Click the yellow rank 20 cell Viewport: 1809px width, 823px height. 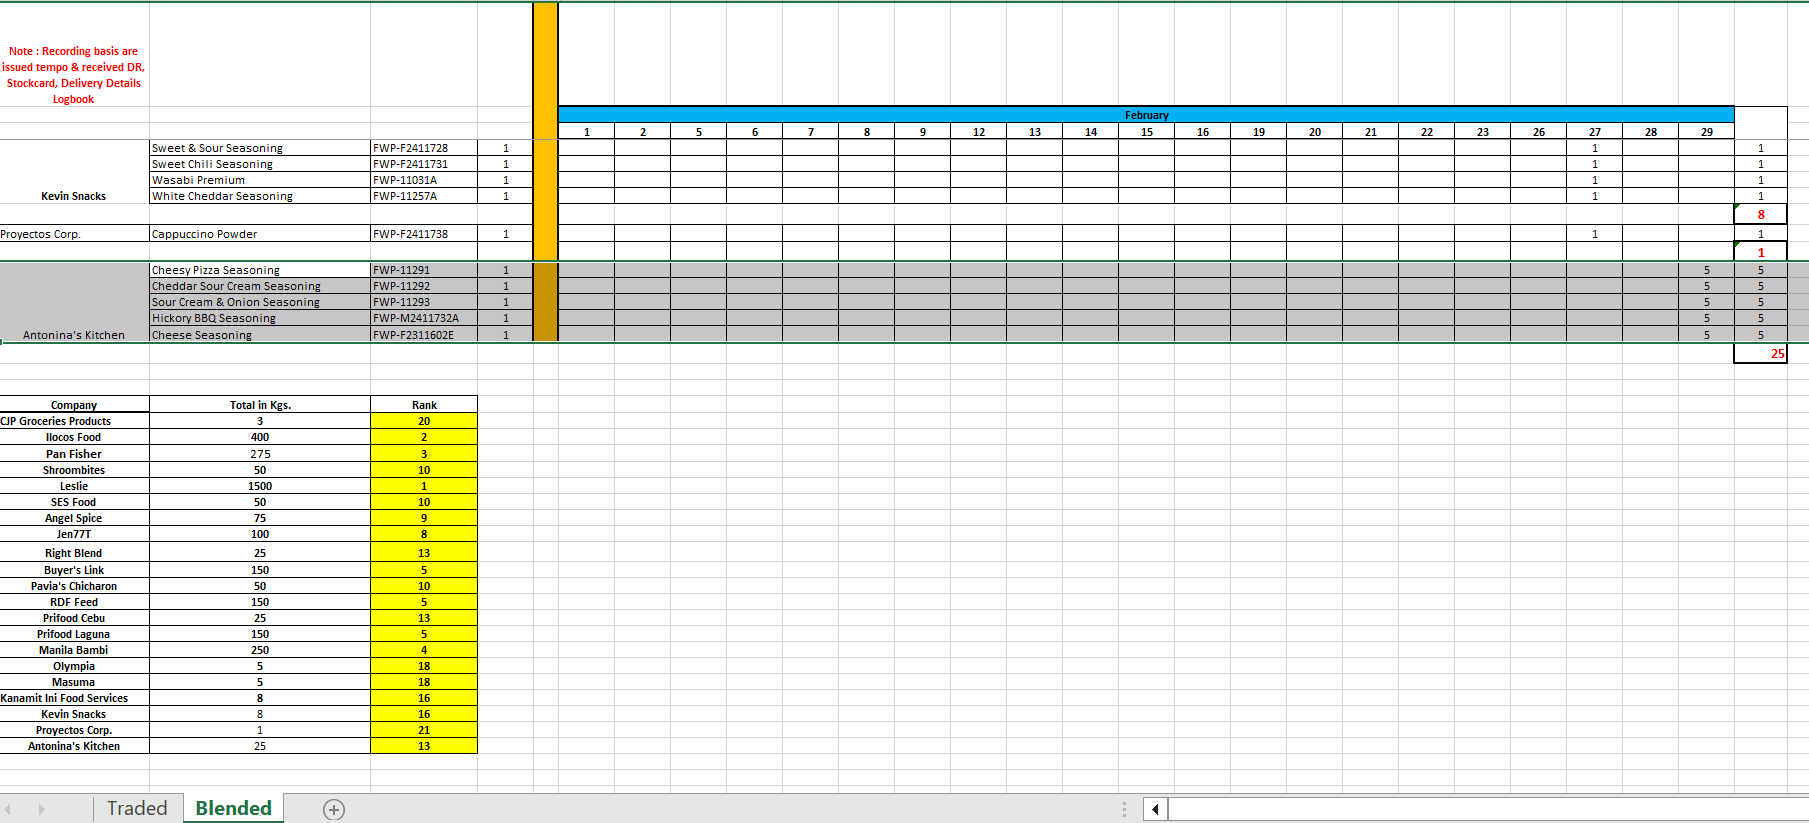pyautogui.click(x=424, y=421)
